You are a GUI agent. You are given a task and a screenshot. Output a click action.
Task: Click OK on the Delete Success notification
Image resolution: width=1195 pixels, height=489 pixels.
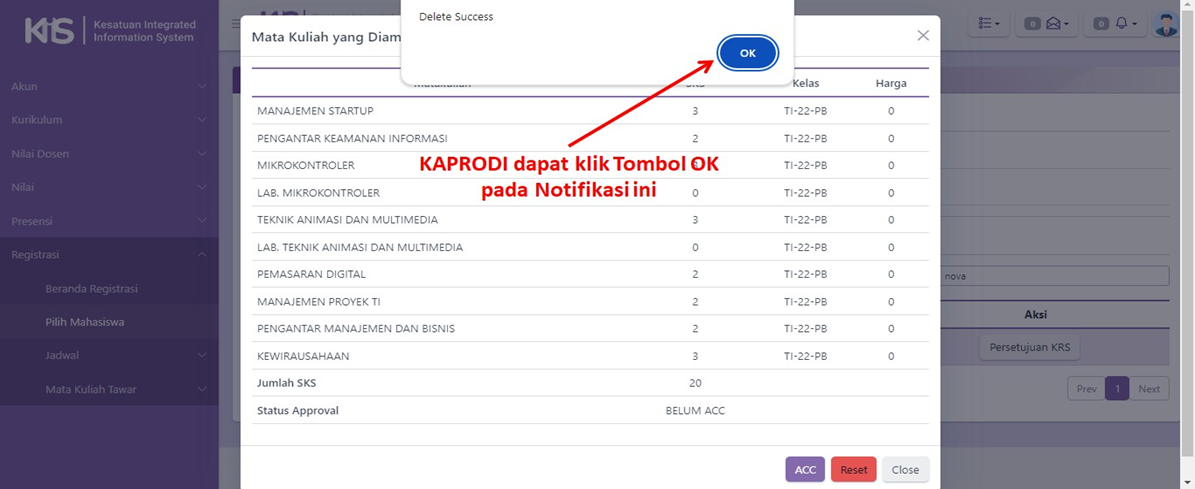click(x=747, y=53)
